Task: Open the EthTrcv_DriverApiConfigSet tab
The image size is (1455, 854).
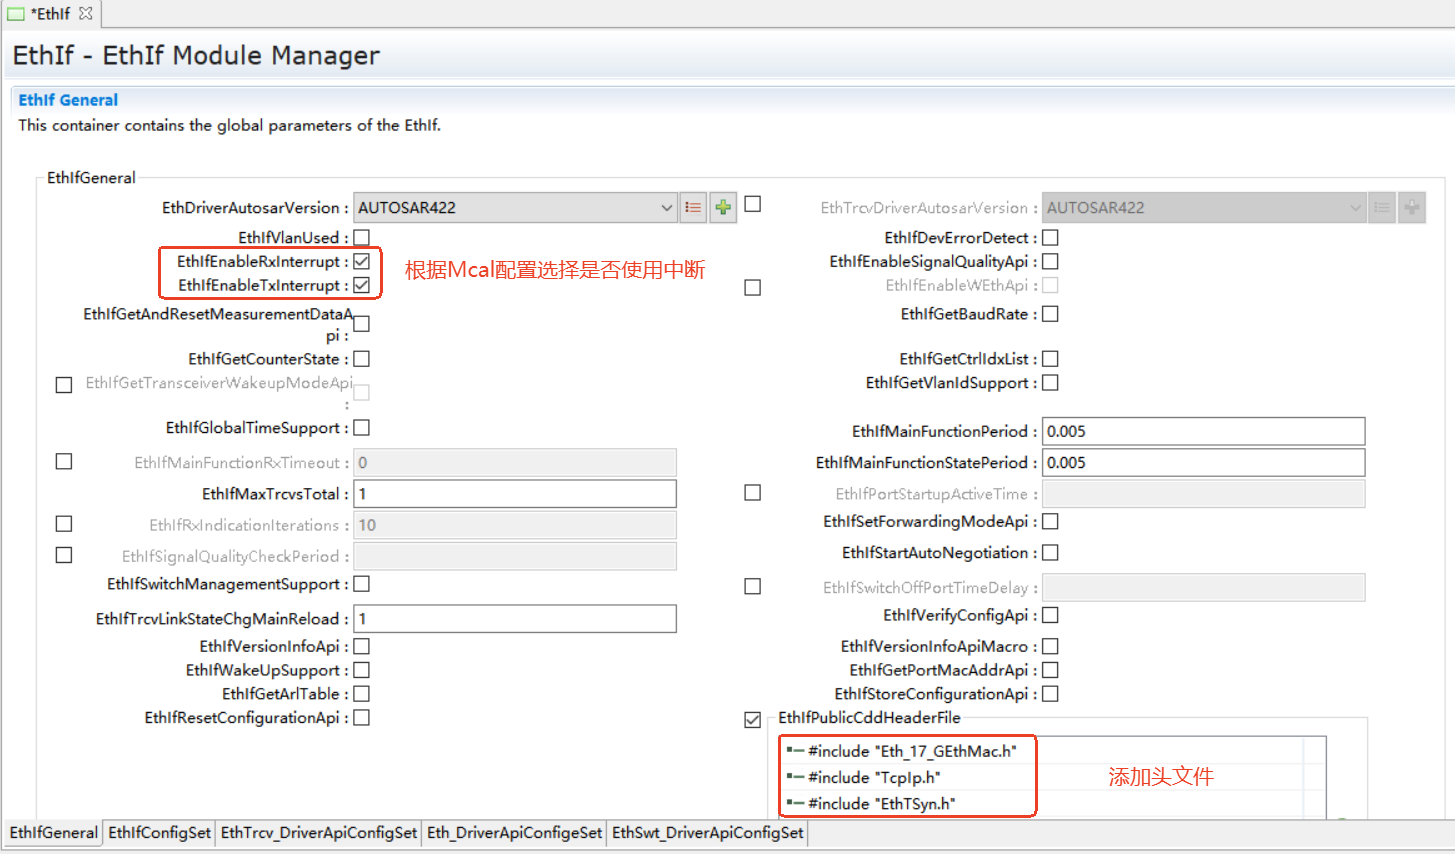Action: (x=318, y=832)
